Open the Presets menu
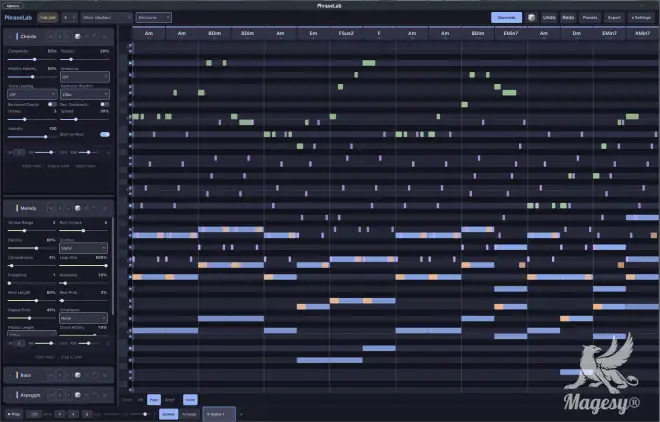Viewport: 660px width, 422px height. [x=590, y=17]
